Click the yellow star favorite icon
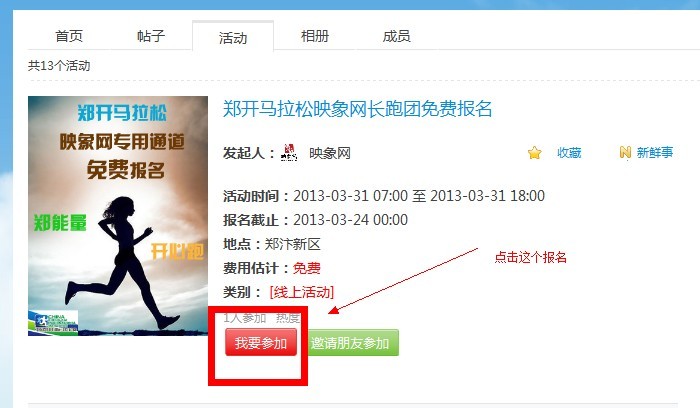 click(x=534, y=153)
